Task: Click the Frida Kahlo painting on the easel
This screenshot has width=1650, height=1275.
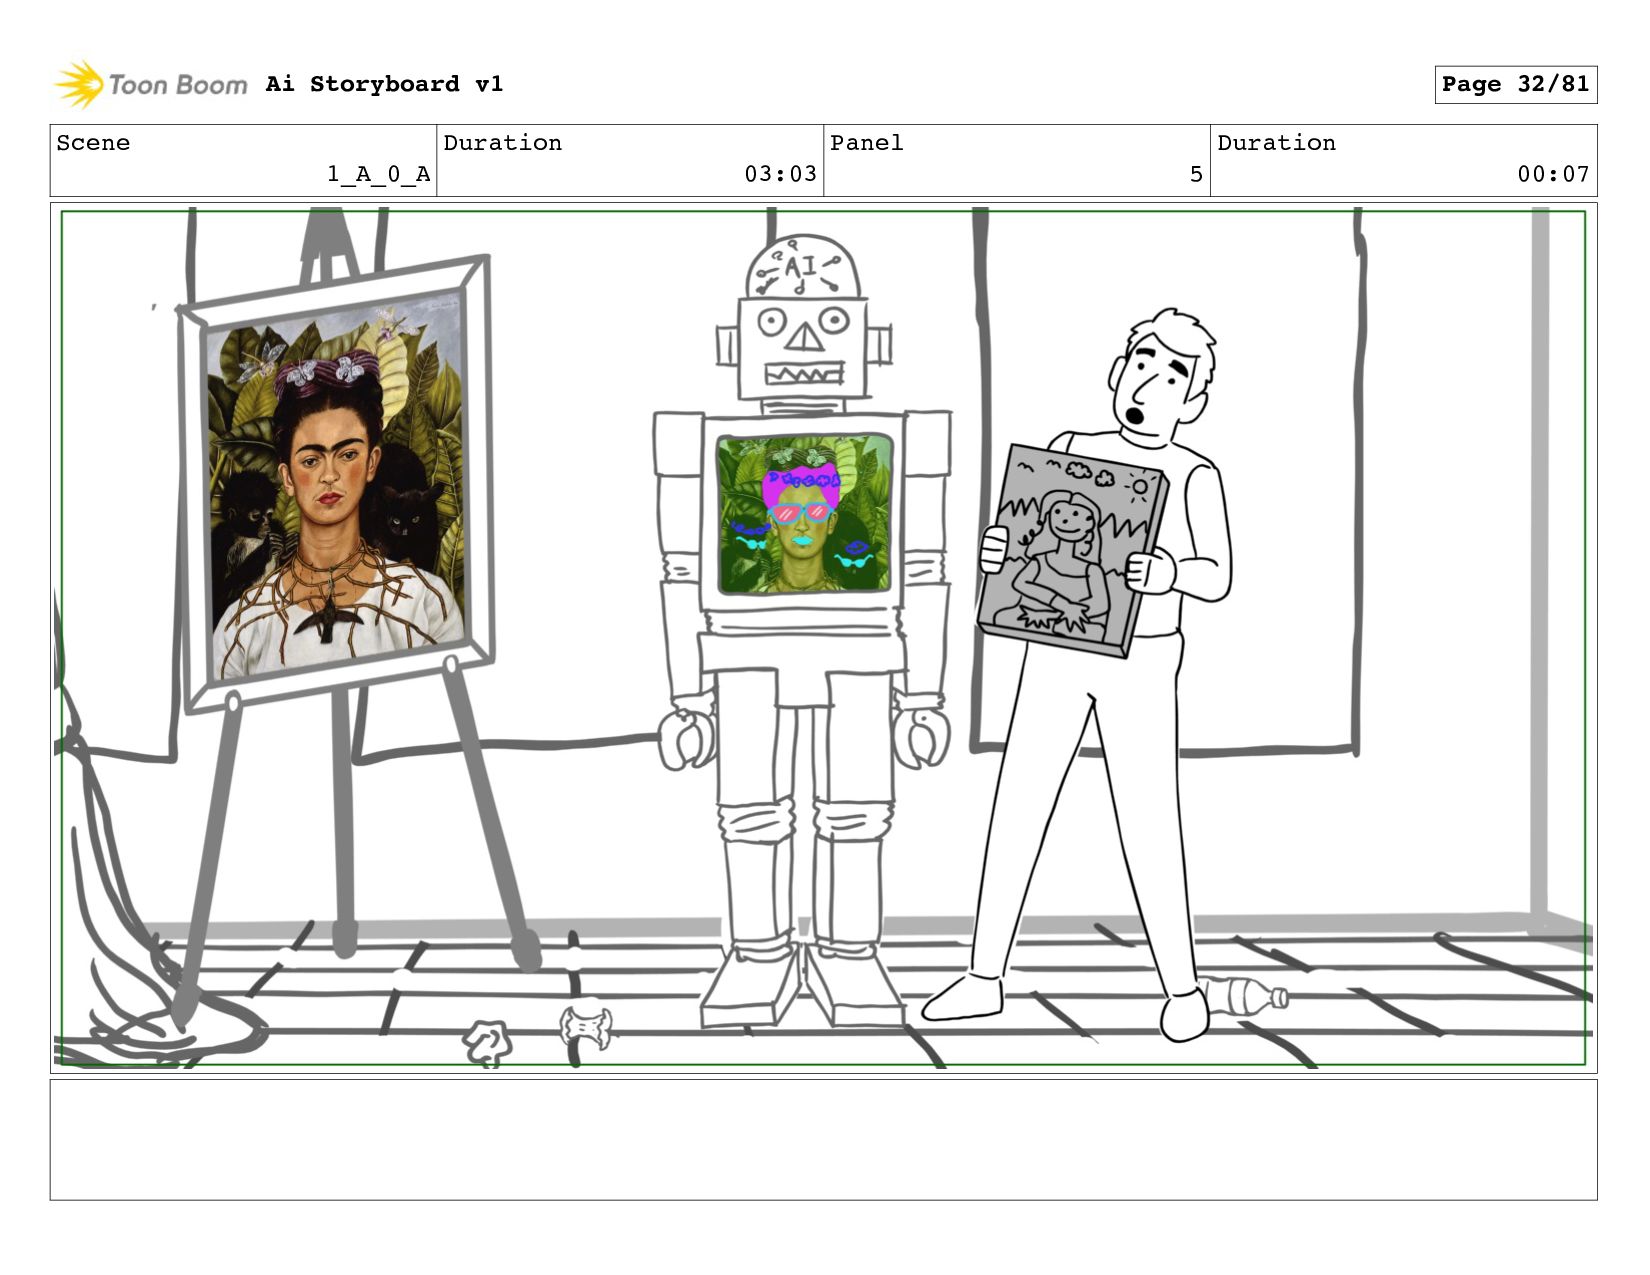Action: (x=335, y=484)
